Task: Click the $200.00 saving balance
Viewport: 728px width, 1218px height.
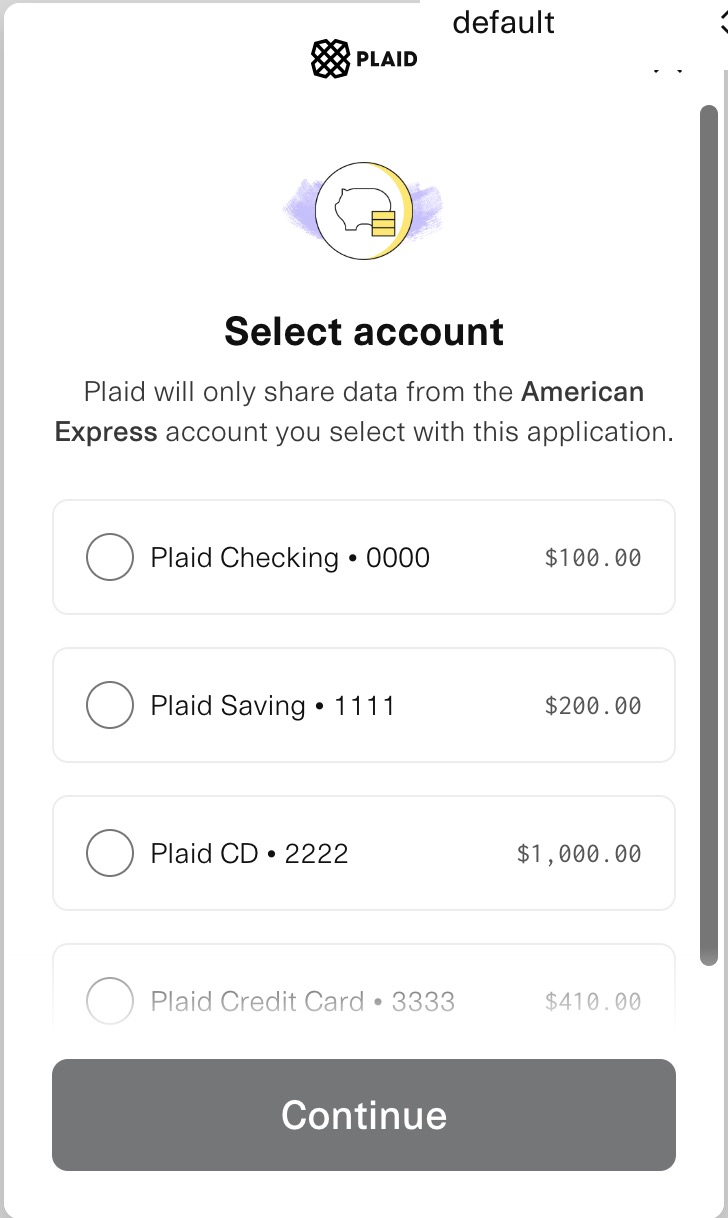Action: pos(593,705)
